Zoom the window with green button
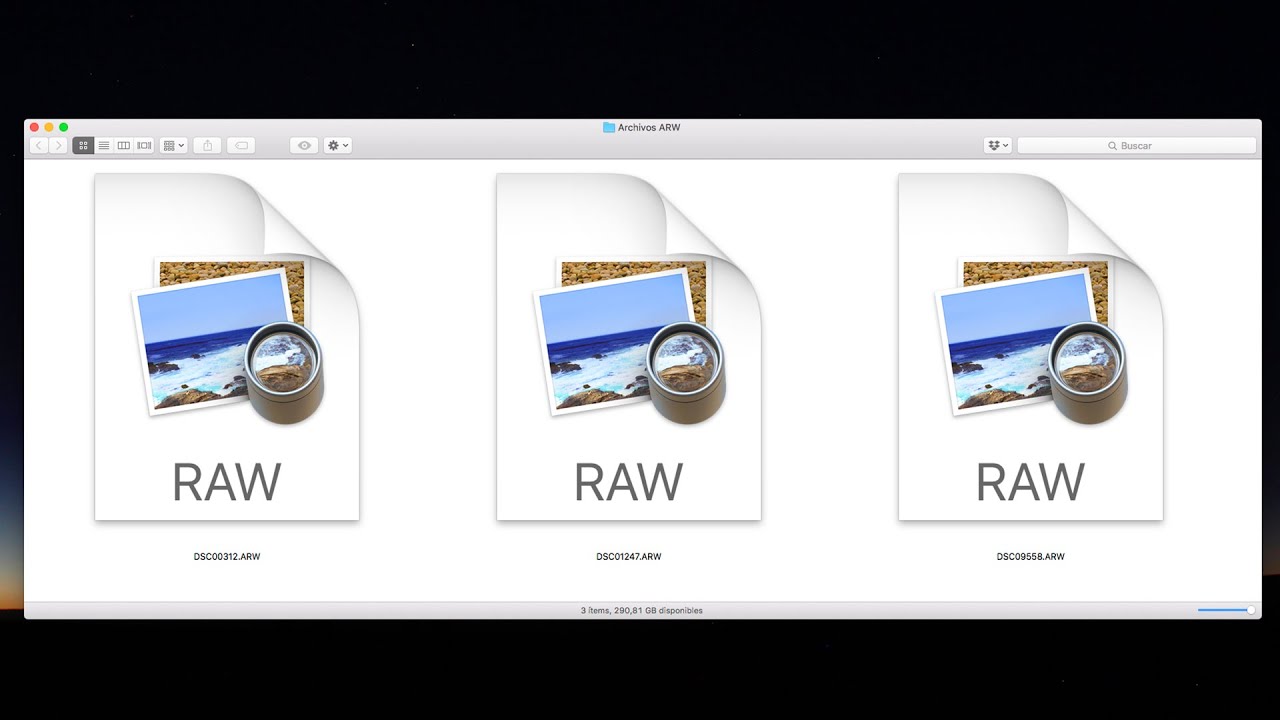This screenshot has height=720, width=1280. [64, 127]
